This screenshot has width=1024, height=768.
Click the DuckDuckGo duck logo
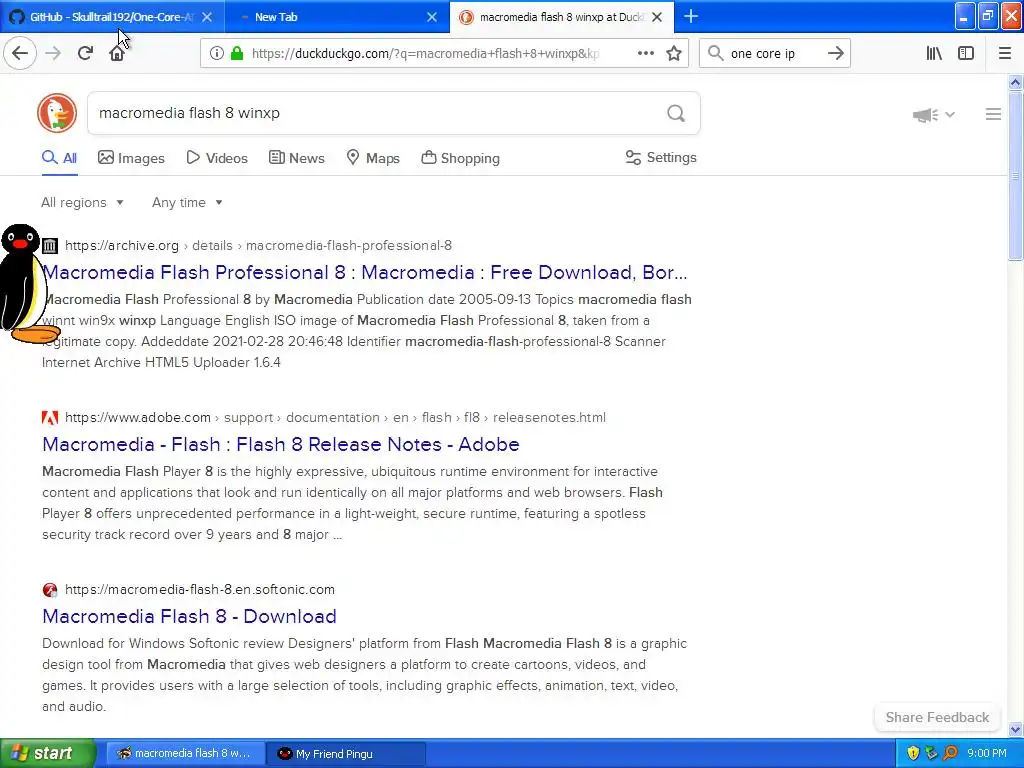click(x=57, y=113)
